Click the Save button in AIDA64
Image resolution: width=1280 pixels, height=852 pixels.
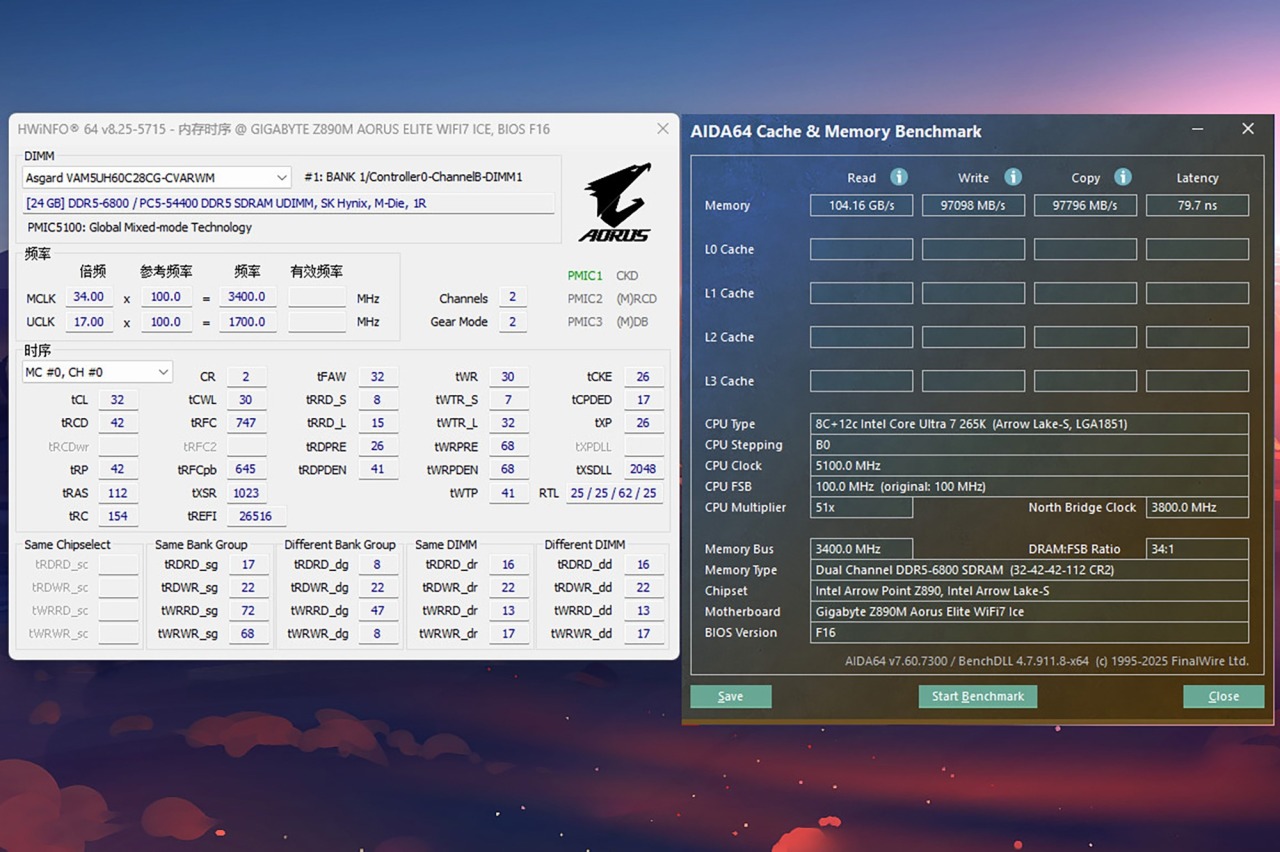(x=730, y=696)
